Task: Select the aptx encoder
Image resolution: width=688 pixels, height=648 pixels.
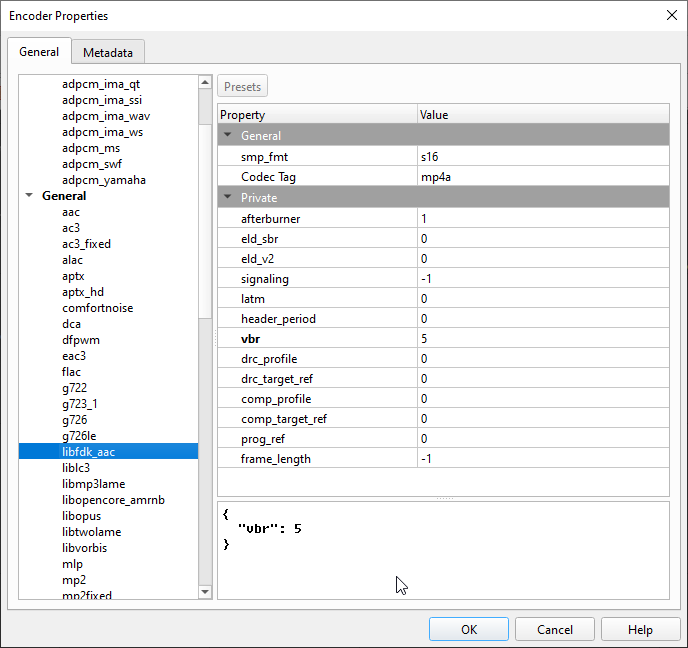Action: coord(73,276)
